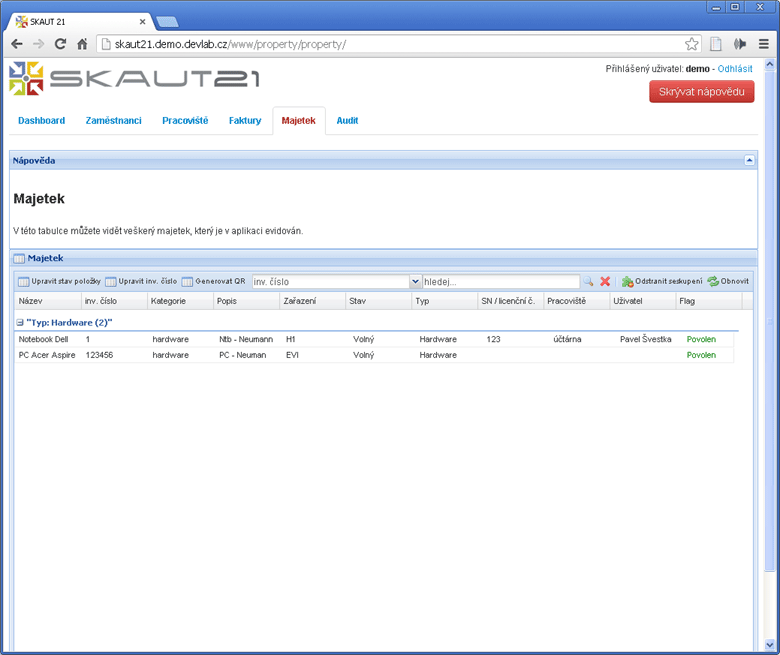Image resolution: width=780 pixels, height=655 pixels.
Task: Refresh the table with Obnovit
Action: pos(727,282)
